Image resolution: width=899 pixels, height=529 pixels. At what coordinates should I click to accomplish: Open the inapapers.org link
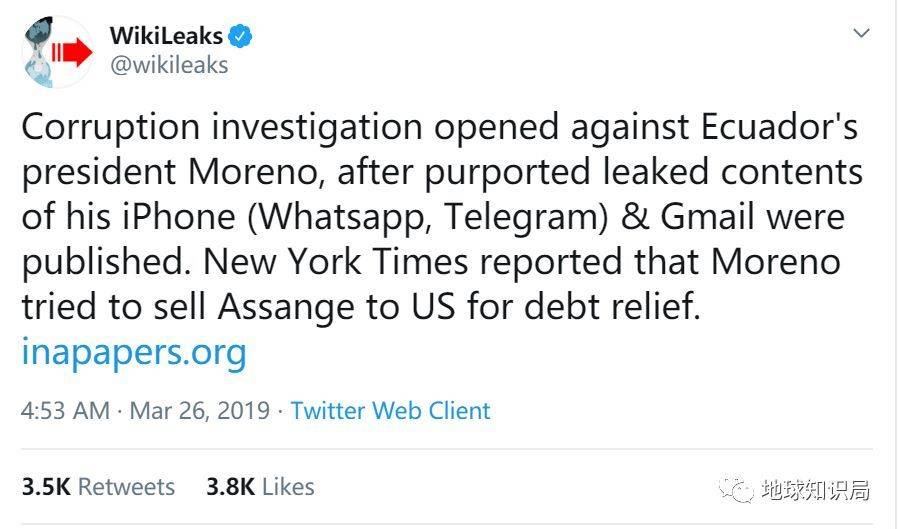tap(133, 352)
